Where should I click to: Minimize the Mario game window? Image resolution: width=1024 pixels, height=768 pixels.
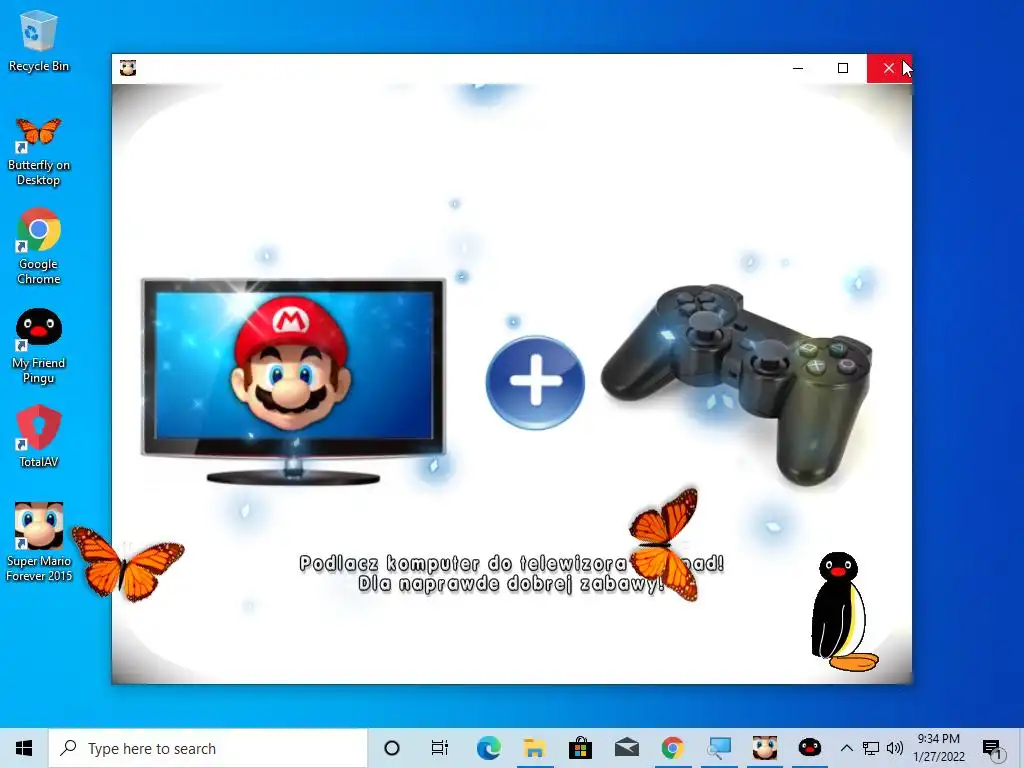coord(798,68)
